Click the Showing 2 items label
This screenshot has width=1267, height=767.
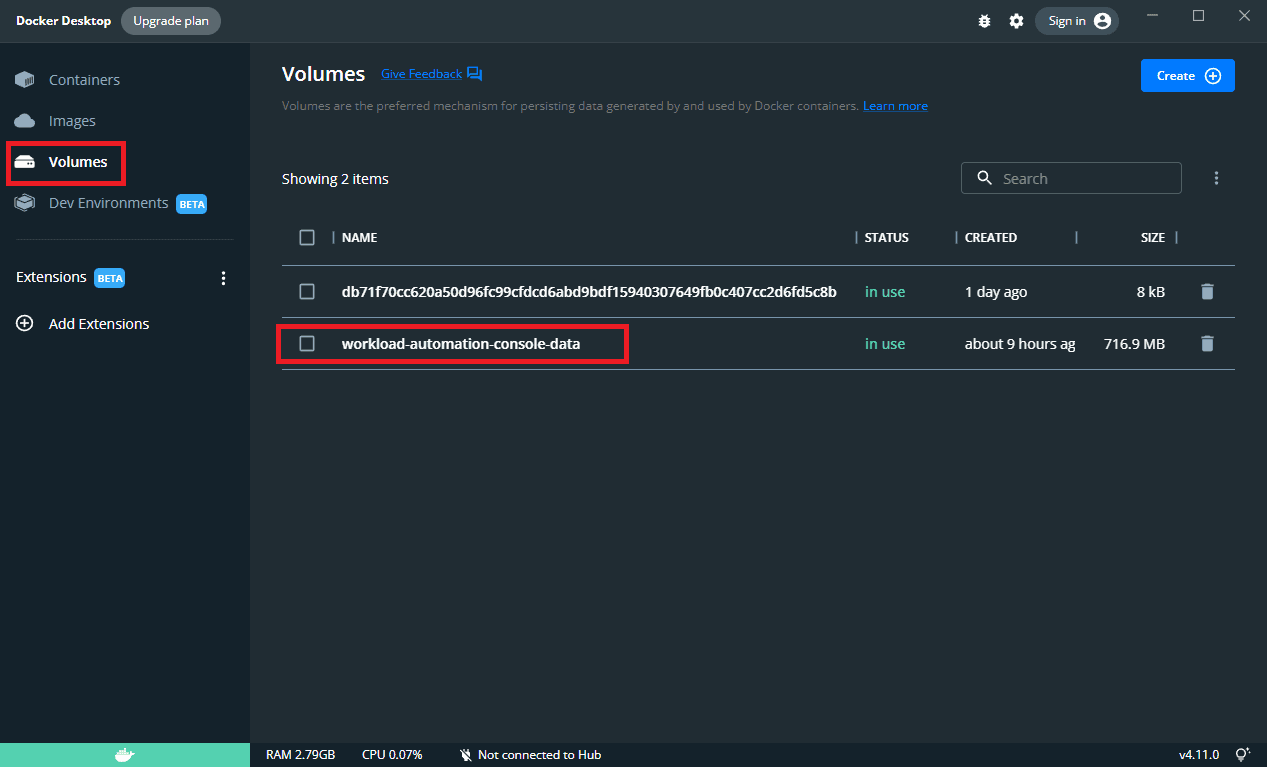(x=335, y=179)
